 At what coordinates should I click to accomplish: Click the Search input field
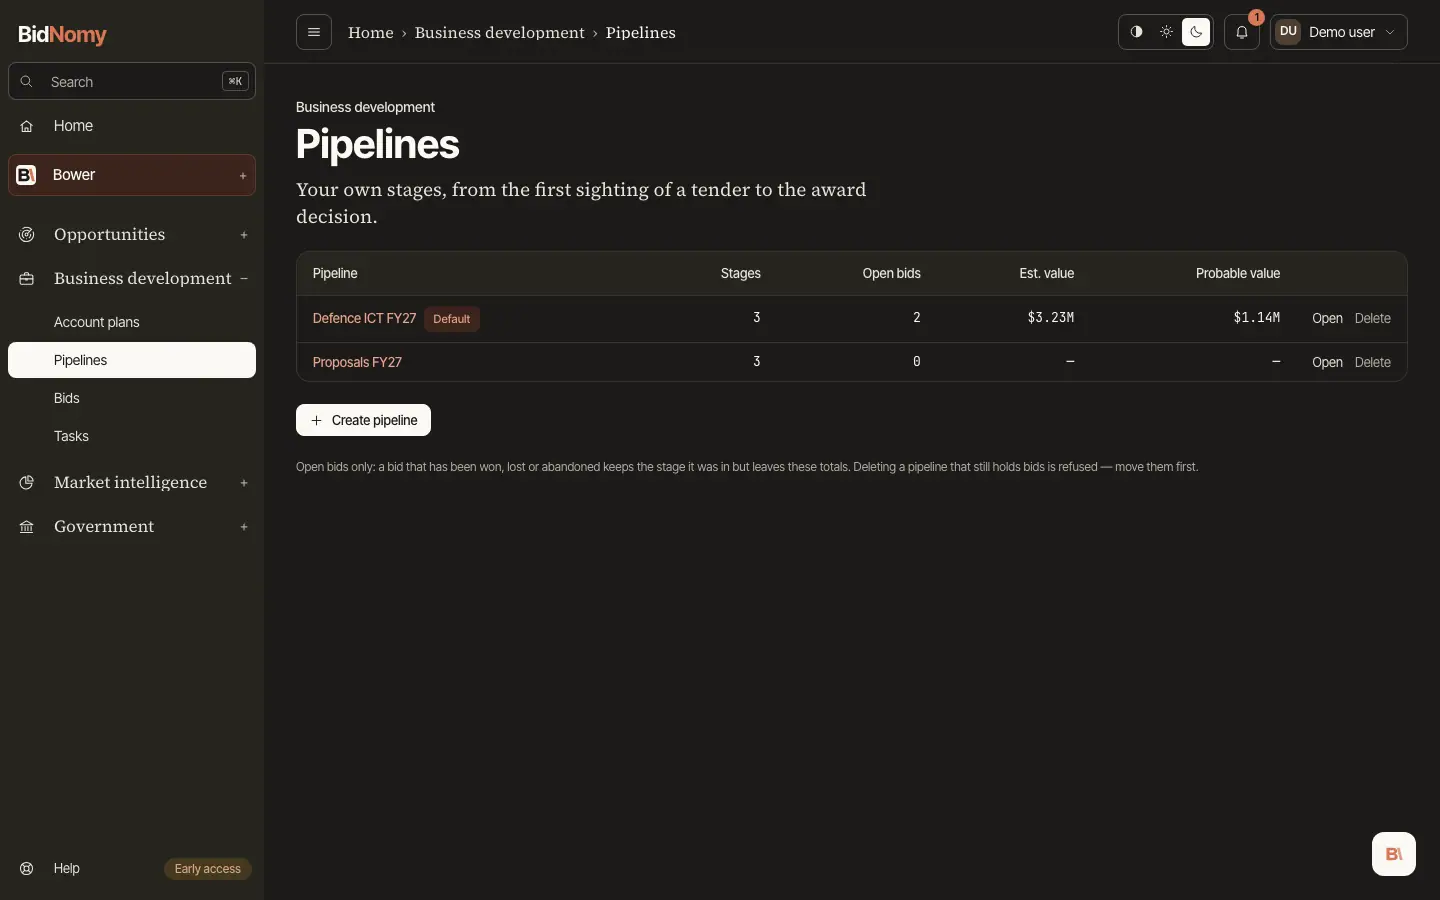pyautogui.click(x=132, y=82)
